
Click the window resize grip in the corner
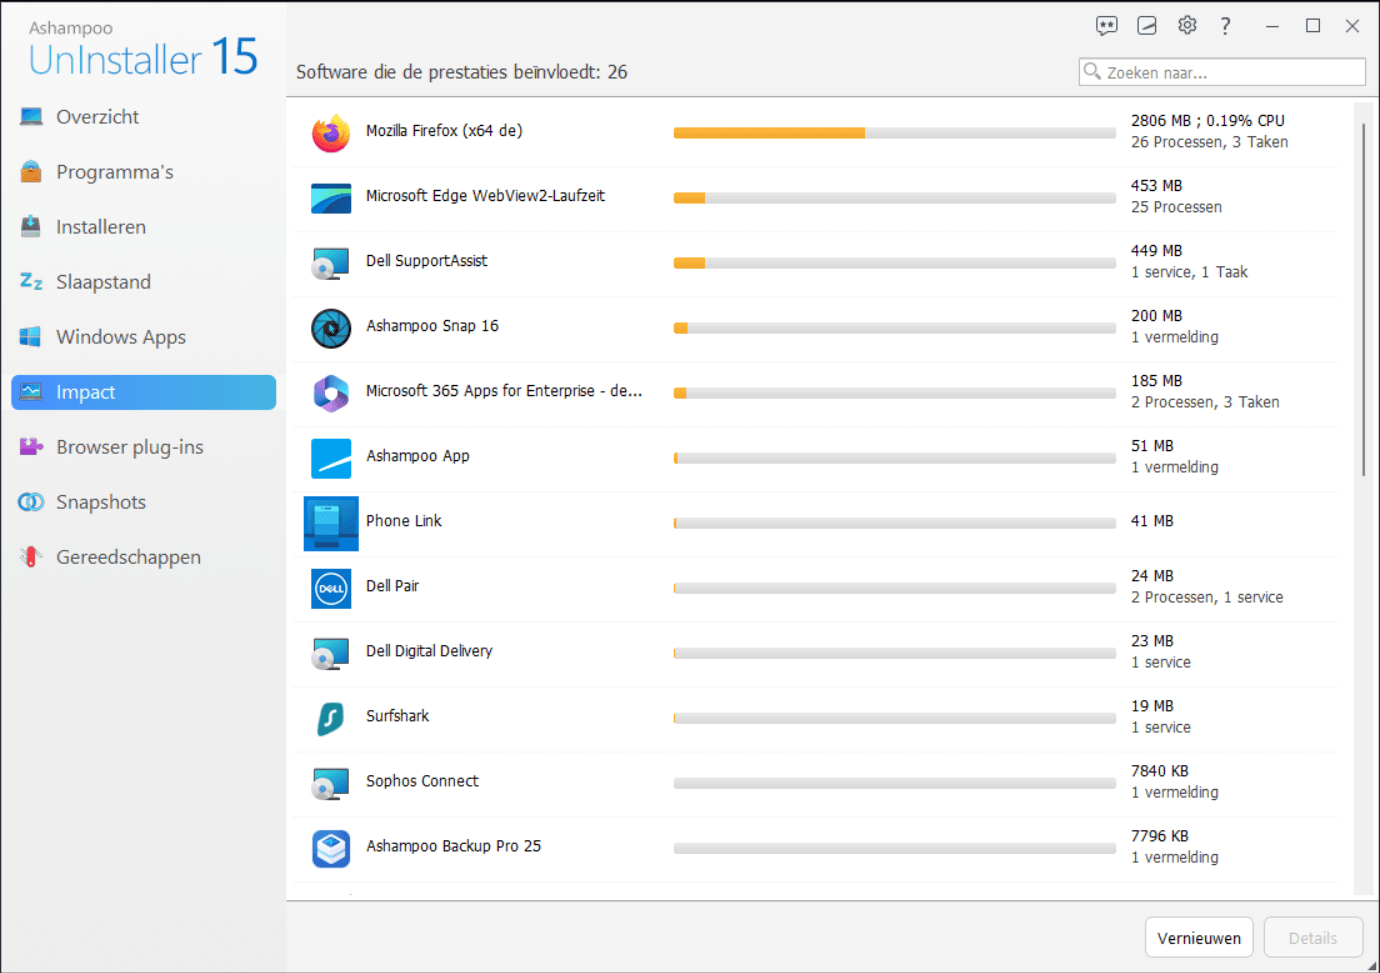[1372, 965]
